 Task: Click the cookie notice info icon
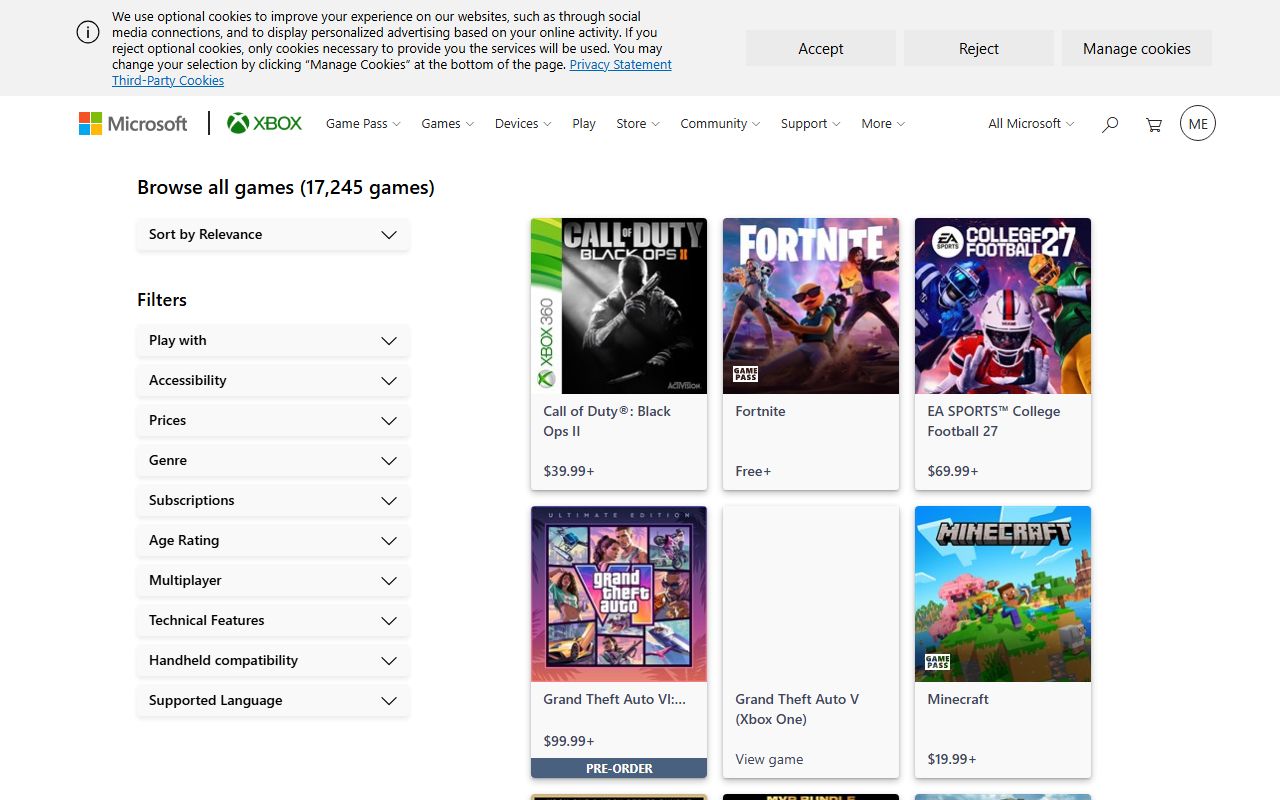(x=88, y=32)
